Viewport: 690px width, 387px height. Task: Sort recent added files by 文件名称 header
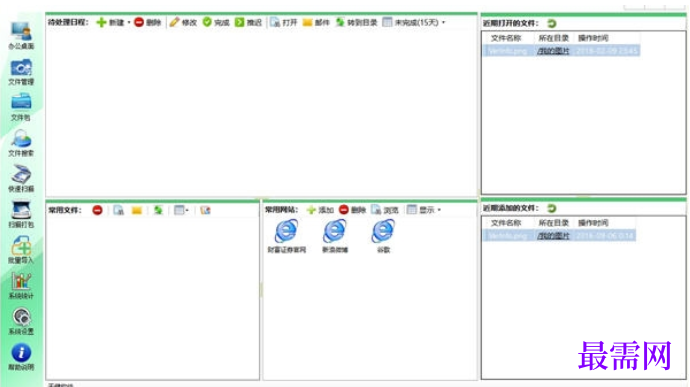tap(506, 223)
